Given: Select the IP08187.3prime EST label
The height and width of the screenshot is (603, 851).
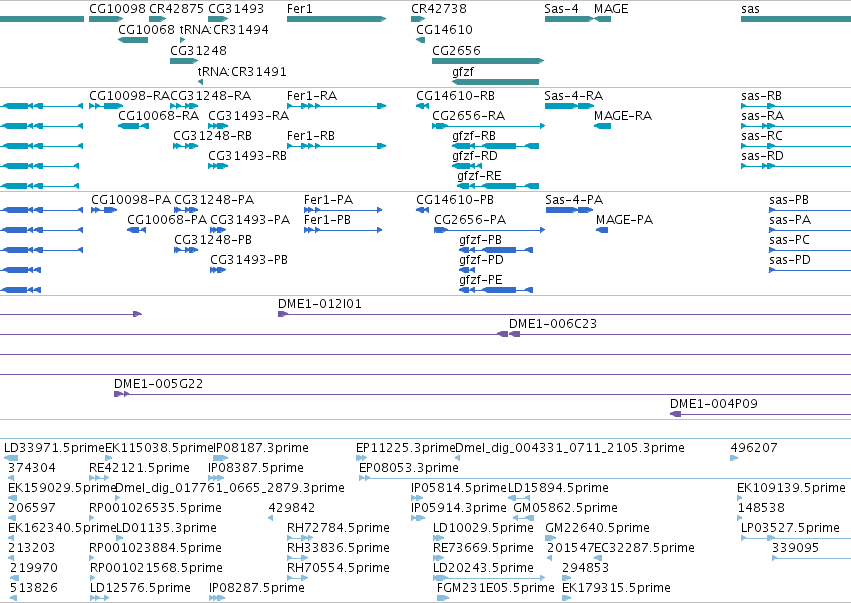Looking at the screenshot, I should [x=261, y=448].
